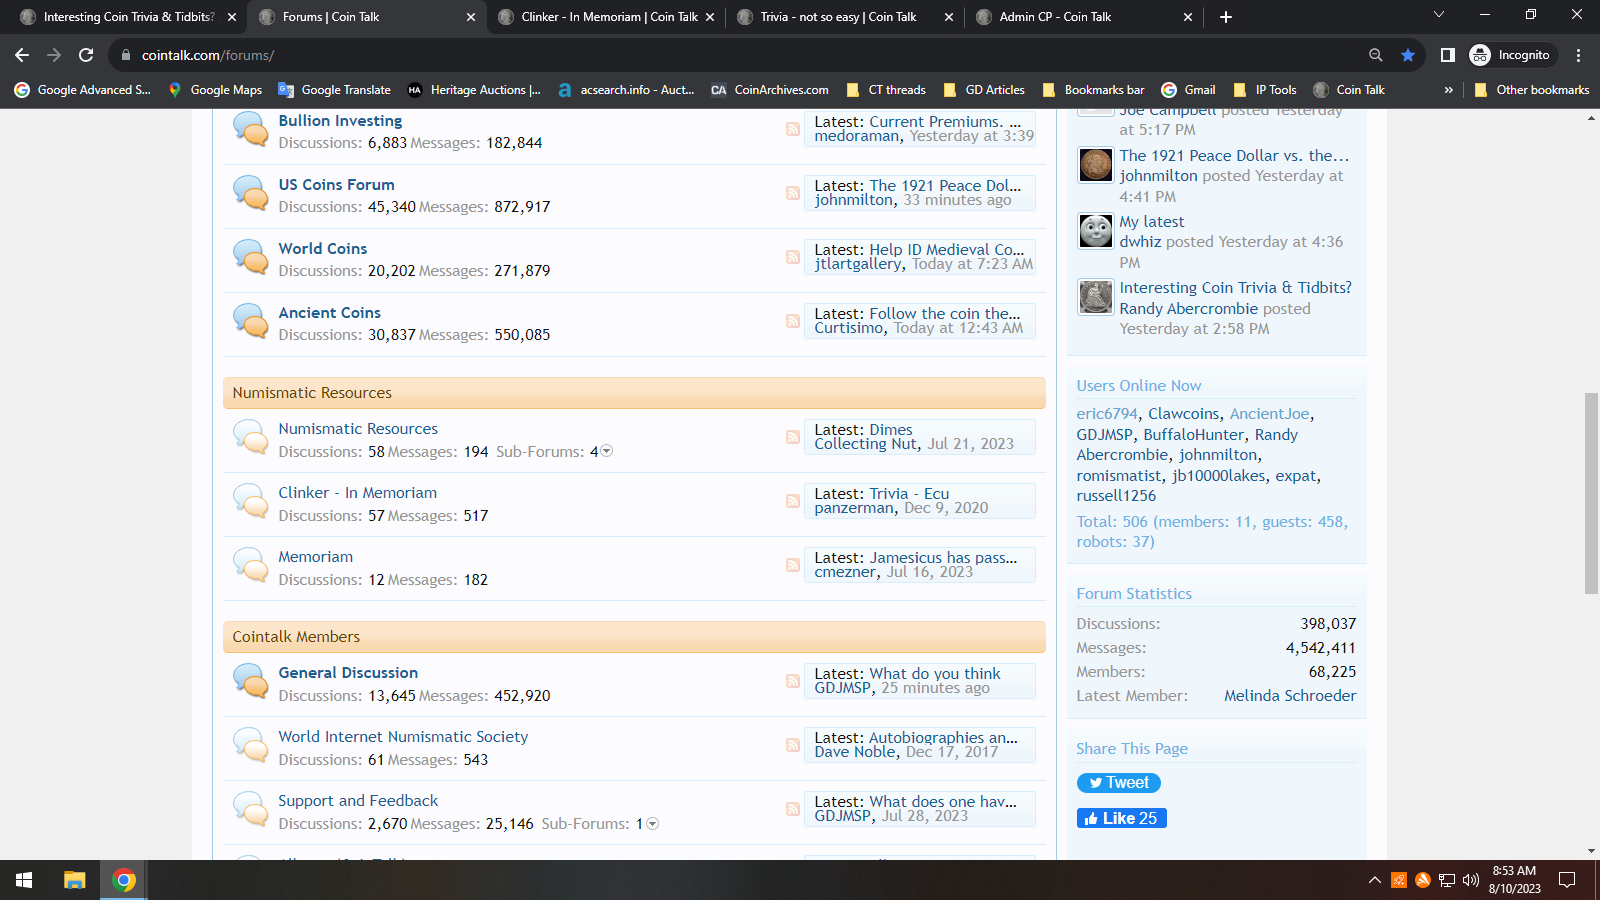Viewport: 1600px width, 900px height.
Task: Expand Numismatic Resources sub-forums dropdown
Action: pos(606,452)
